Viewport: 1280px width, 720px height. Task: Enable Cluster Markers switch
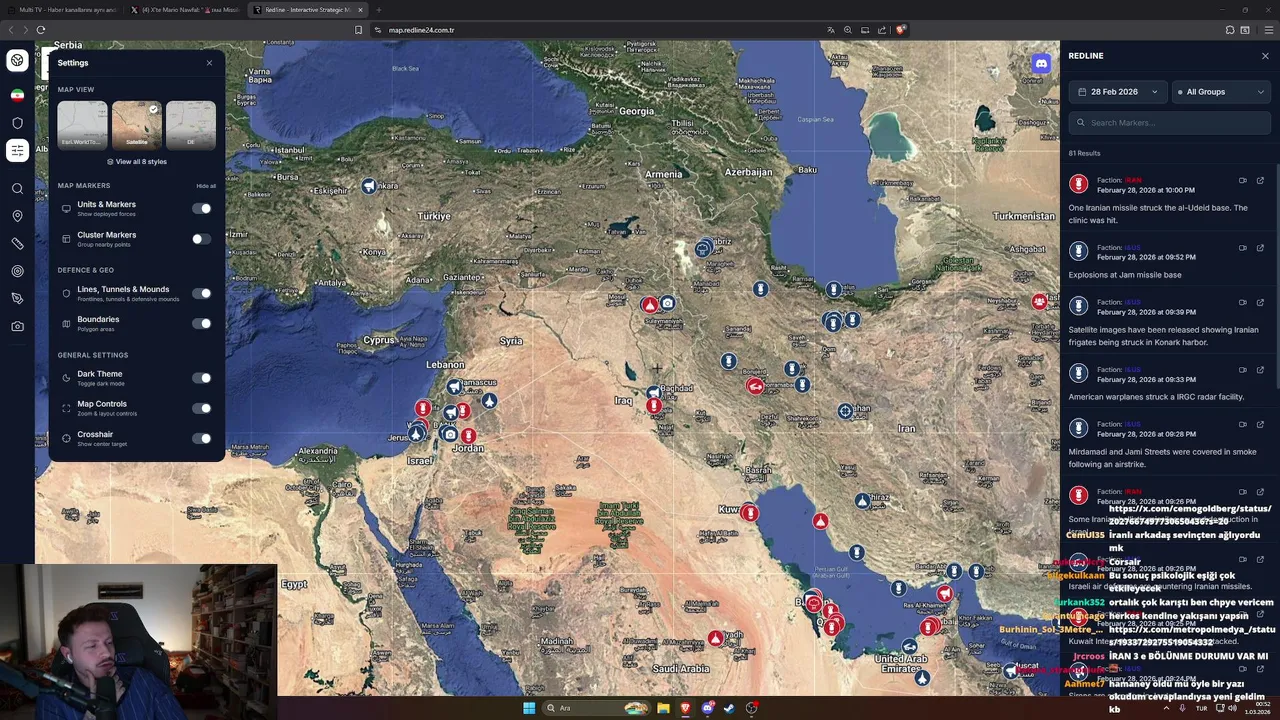[202, 239]
